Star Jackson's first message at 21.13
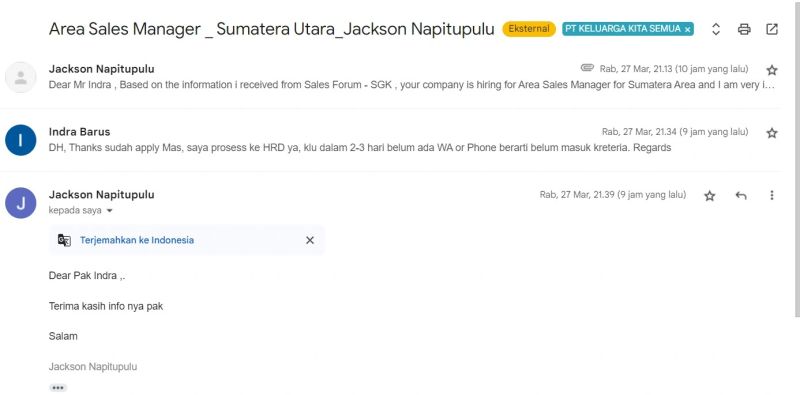The height and width of the screenshot is (395, 800). (x=772, y=70)
